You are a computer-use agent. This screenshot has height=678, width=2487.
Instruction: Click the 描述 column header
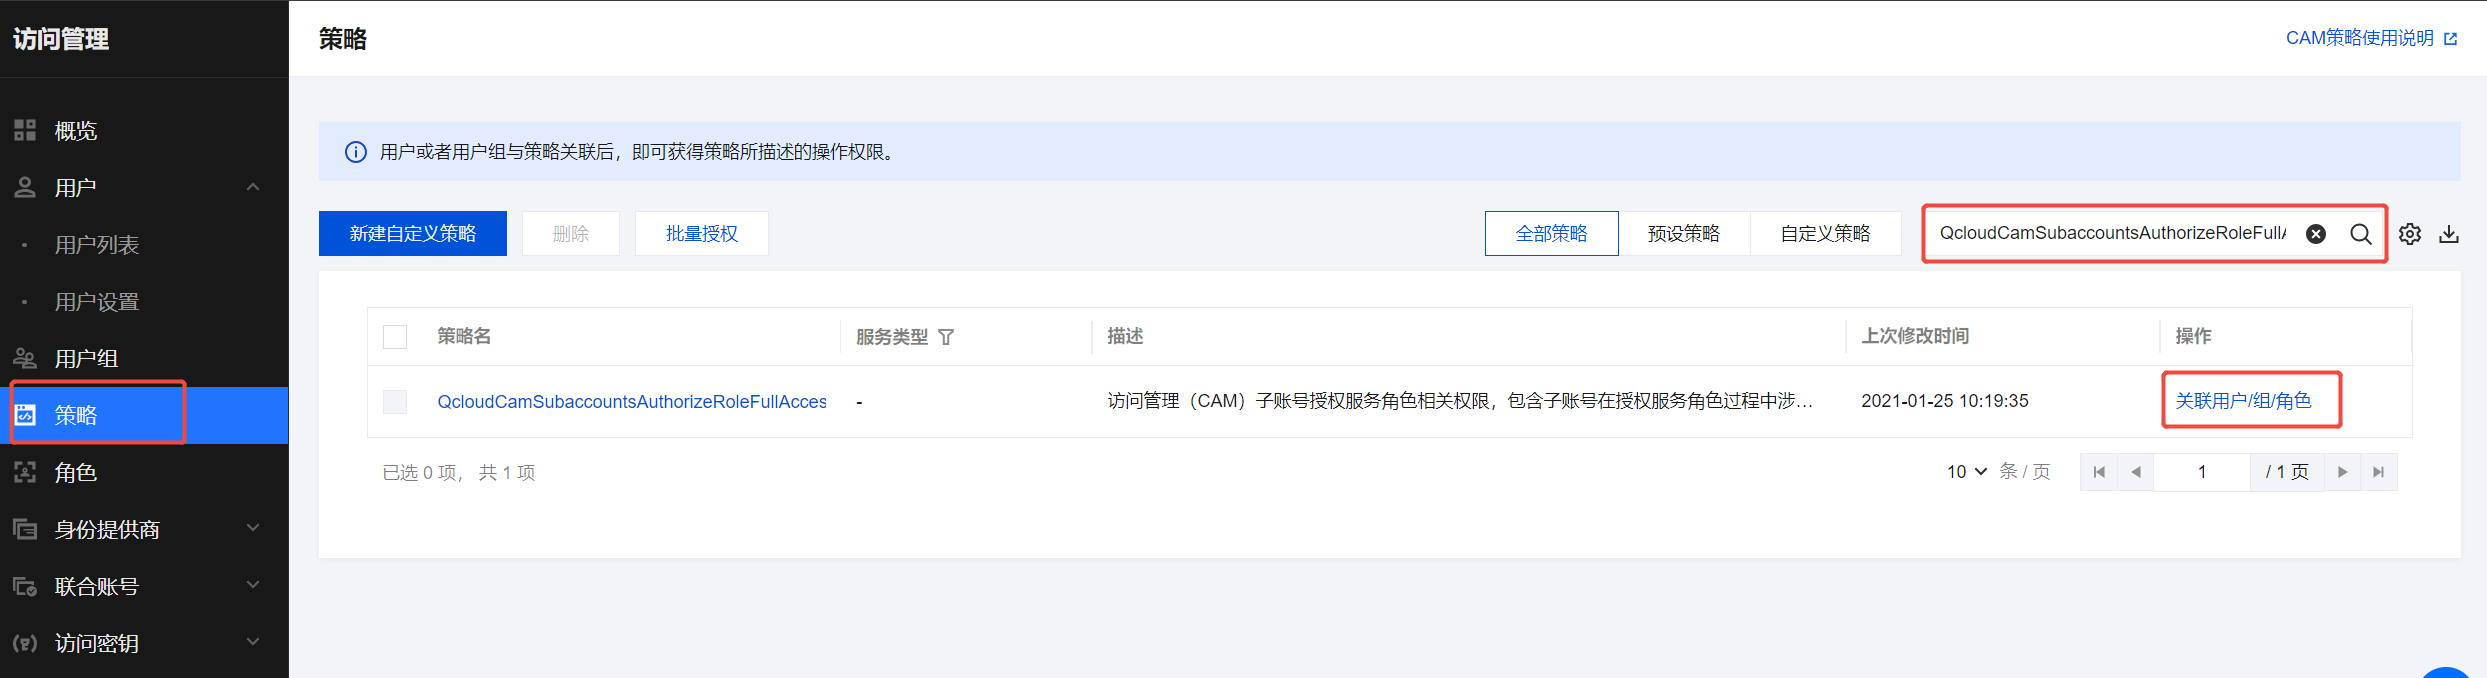coord(1125,336)
